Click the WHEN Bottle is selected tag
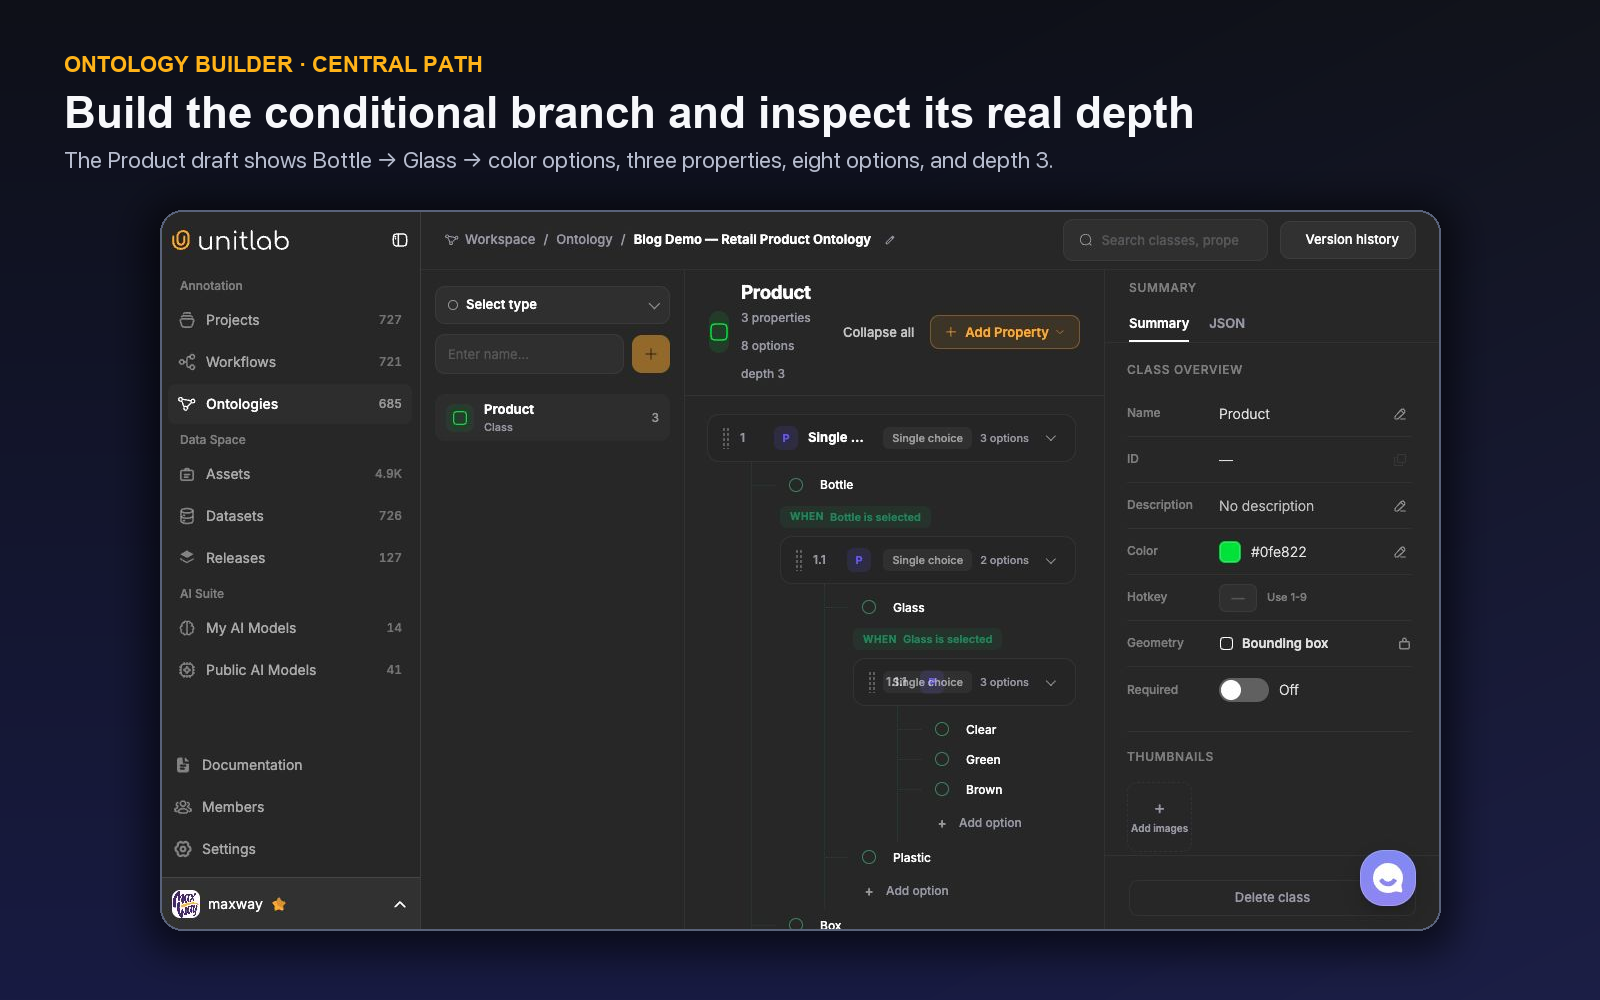This screenshot has width=1600, height=1000. click(x=855, y=517)
